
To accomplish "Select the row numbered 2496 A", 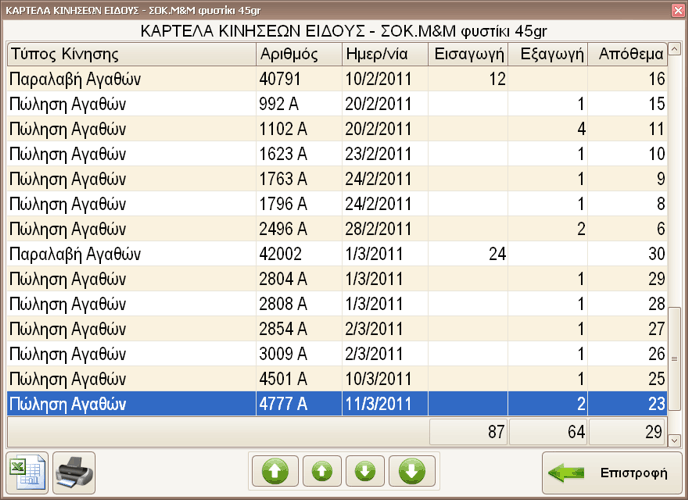I will 337,229.
